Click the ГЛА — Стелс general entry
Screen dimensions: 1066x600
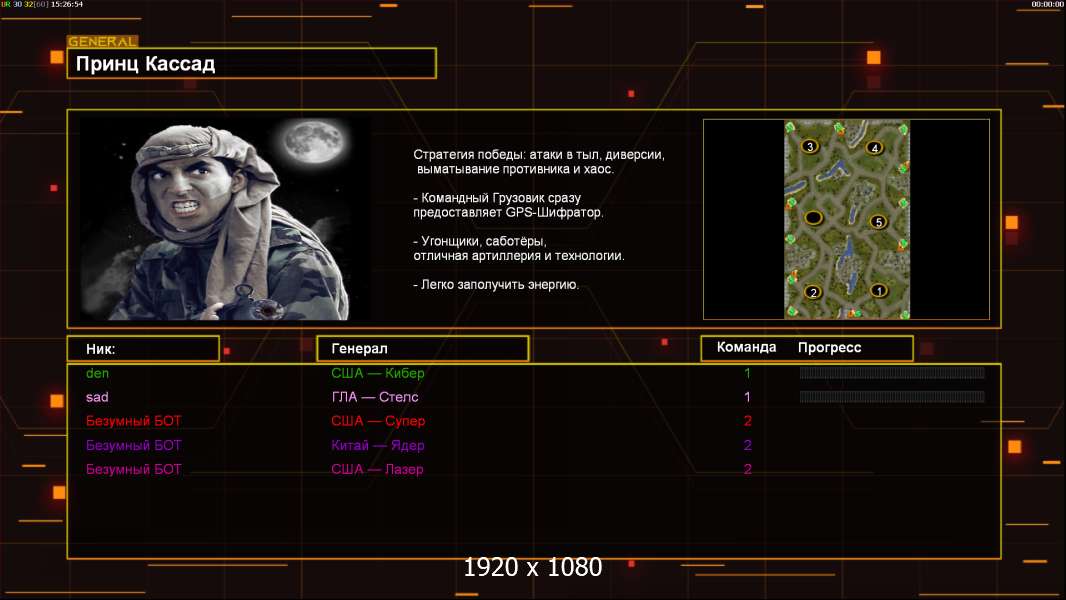coord(375,397)
